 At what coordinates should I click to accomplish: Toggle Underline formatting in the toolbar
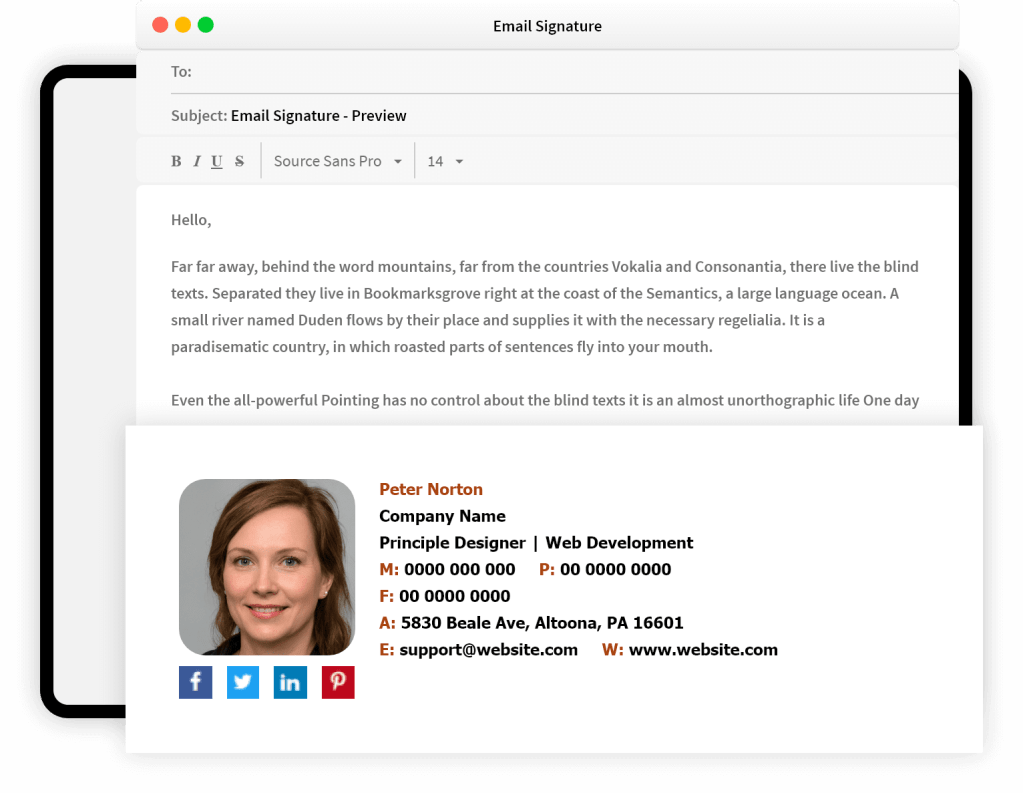(217, 162)
